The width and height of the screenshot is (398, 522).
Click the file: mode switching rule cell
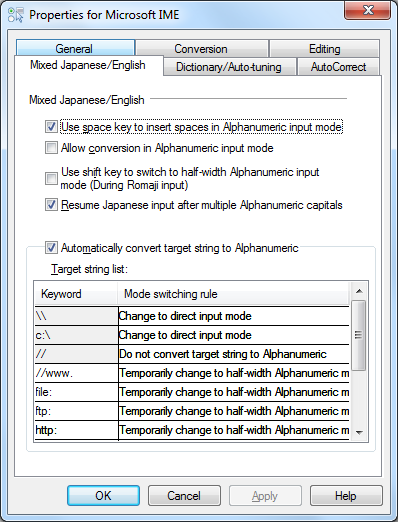(234, 392)
